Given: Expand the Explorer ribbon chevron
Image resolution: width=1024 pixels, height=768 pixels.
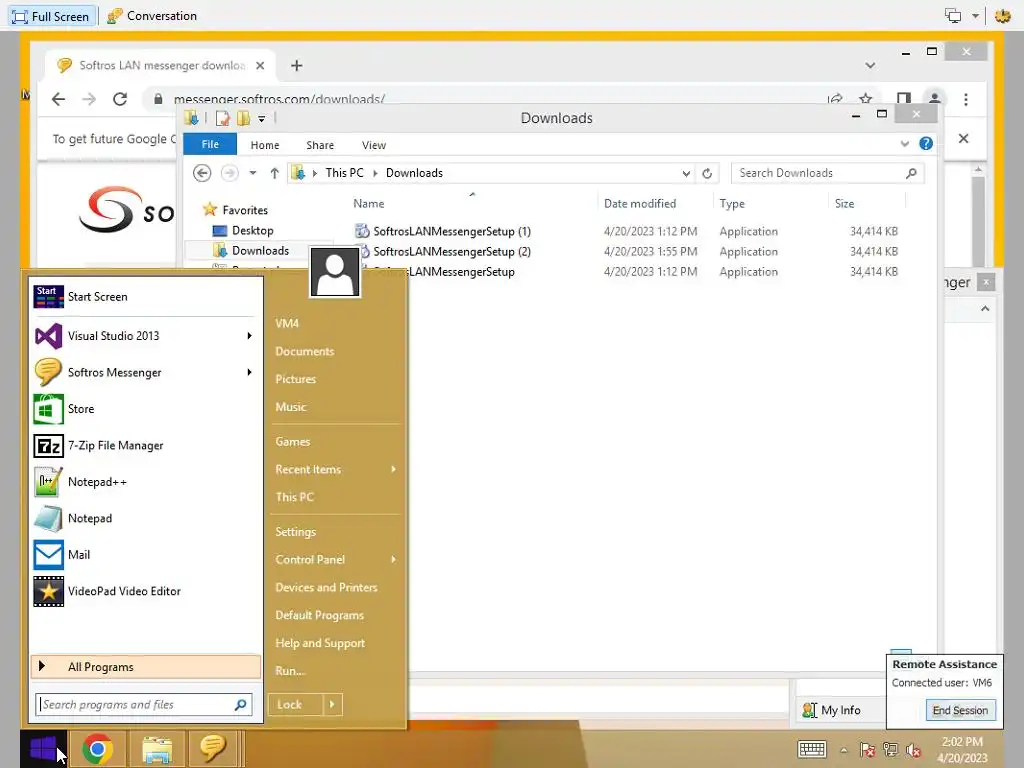Looking at the screenshot, I should tap(904, 144).
